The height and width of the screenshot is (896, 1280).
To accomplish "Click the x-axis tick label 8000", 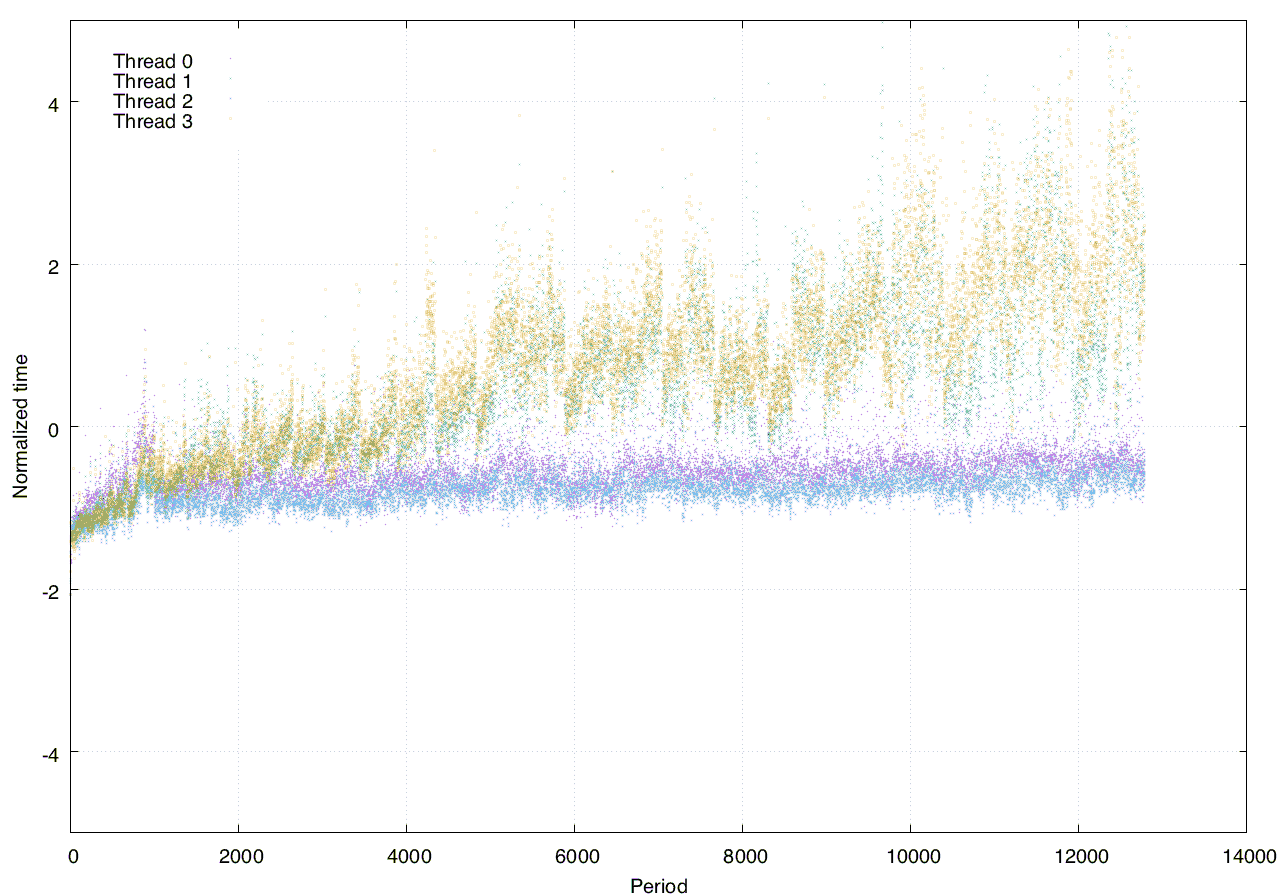I will click(x=743, y=858).
